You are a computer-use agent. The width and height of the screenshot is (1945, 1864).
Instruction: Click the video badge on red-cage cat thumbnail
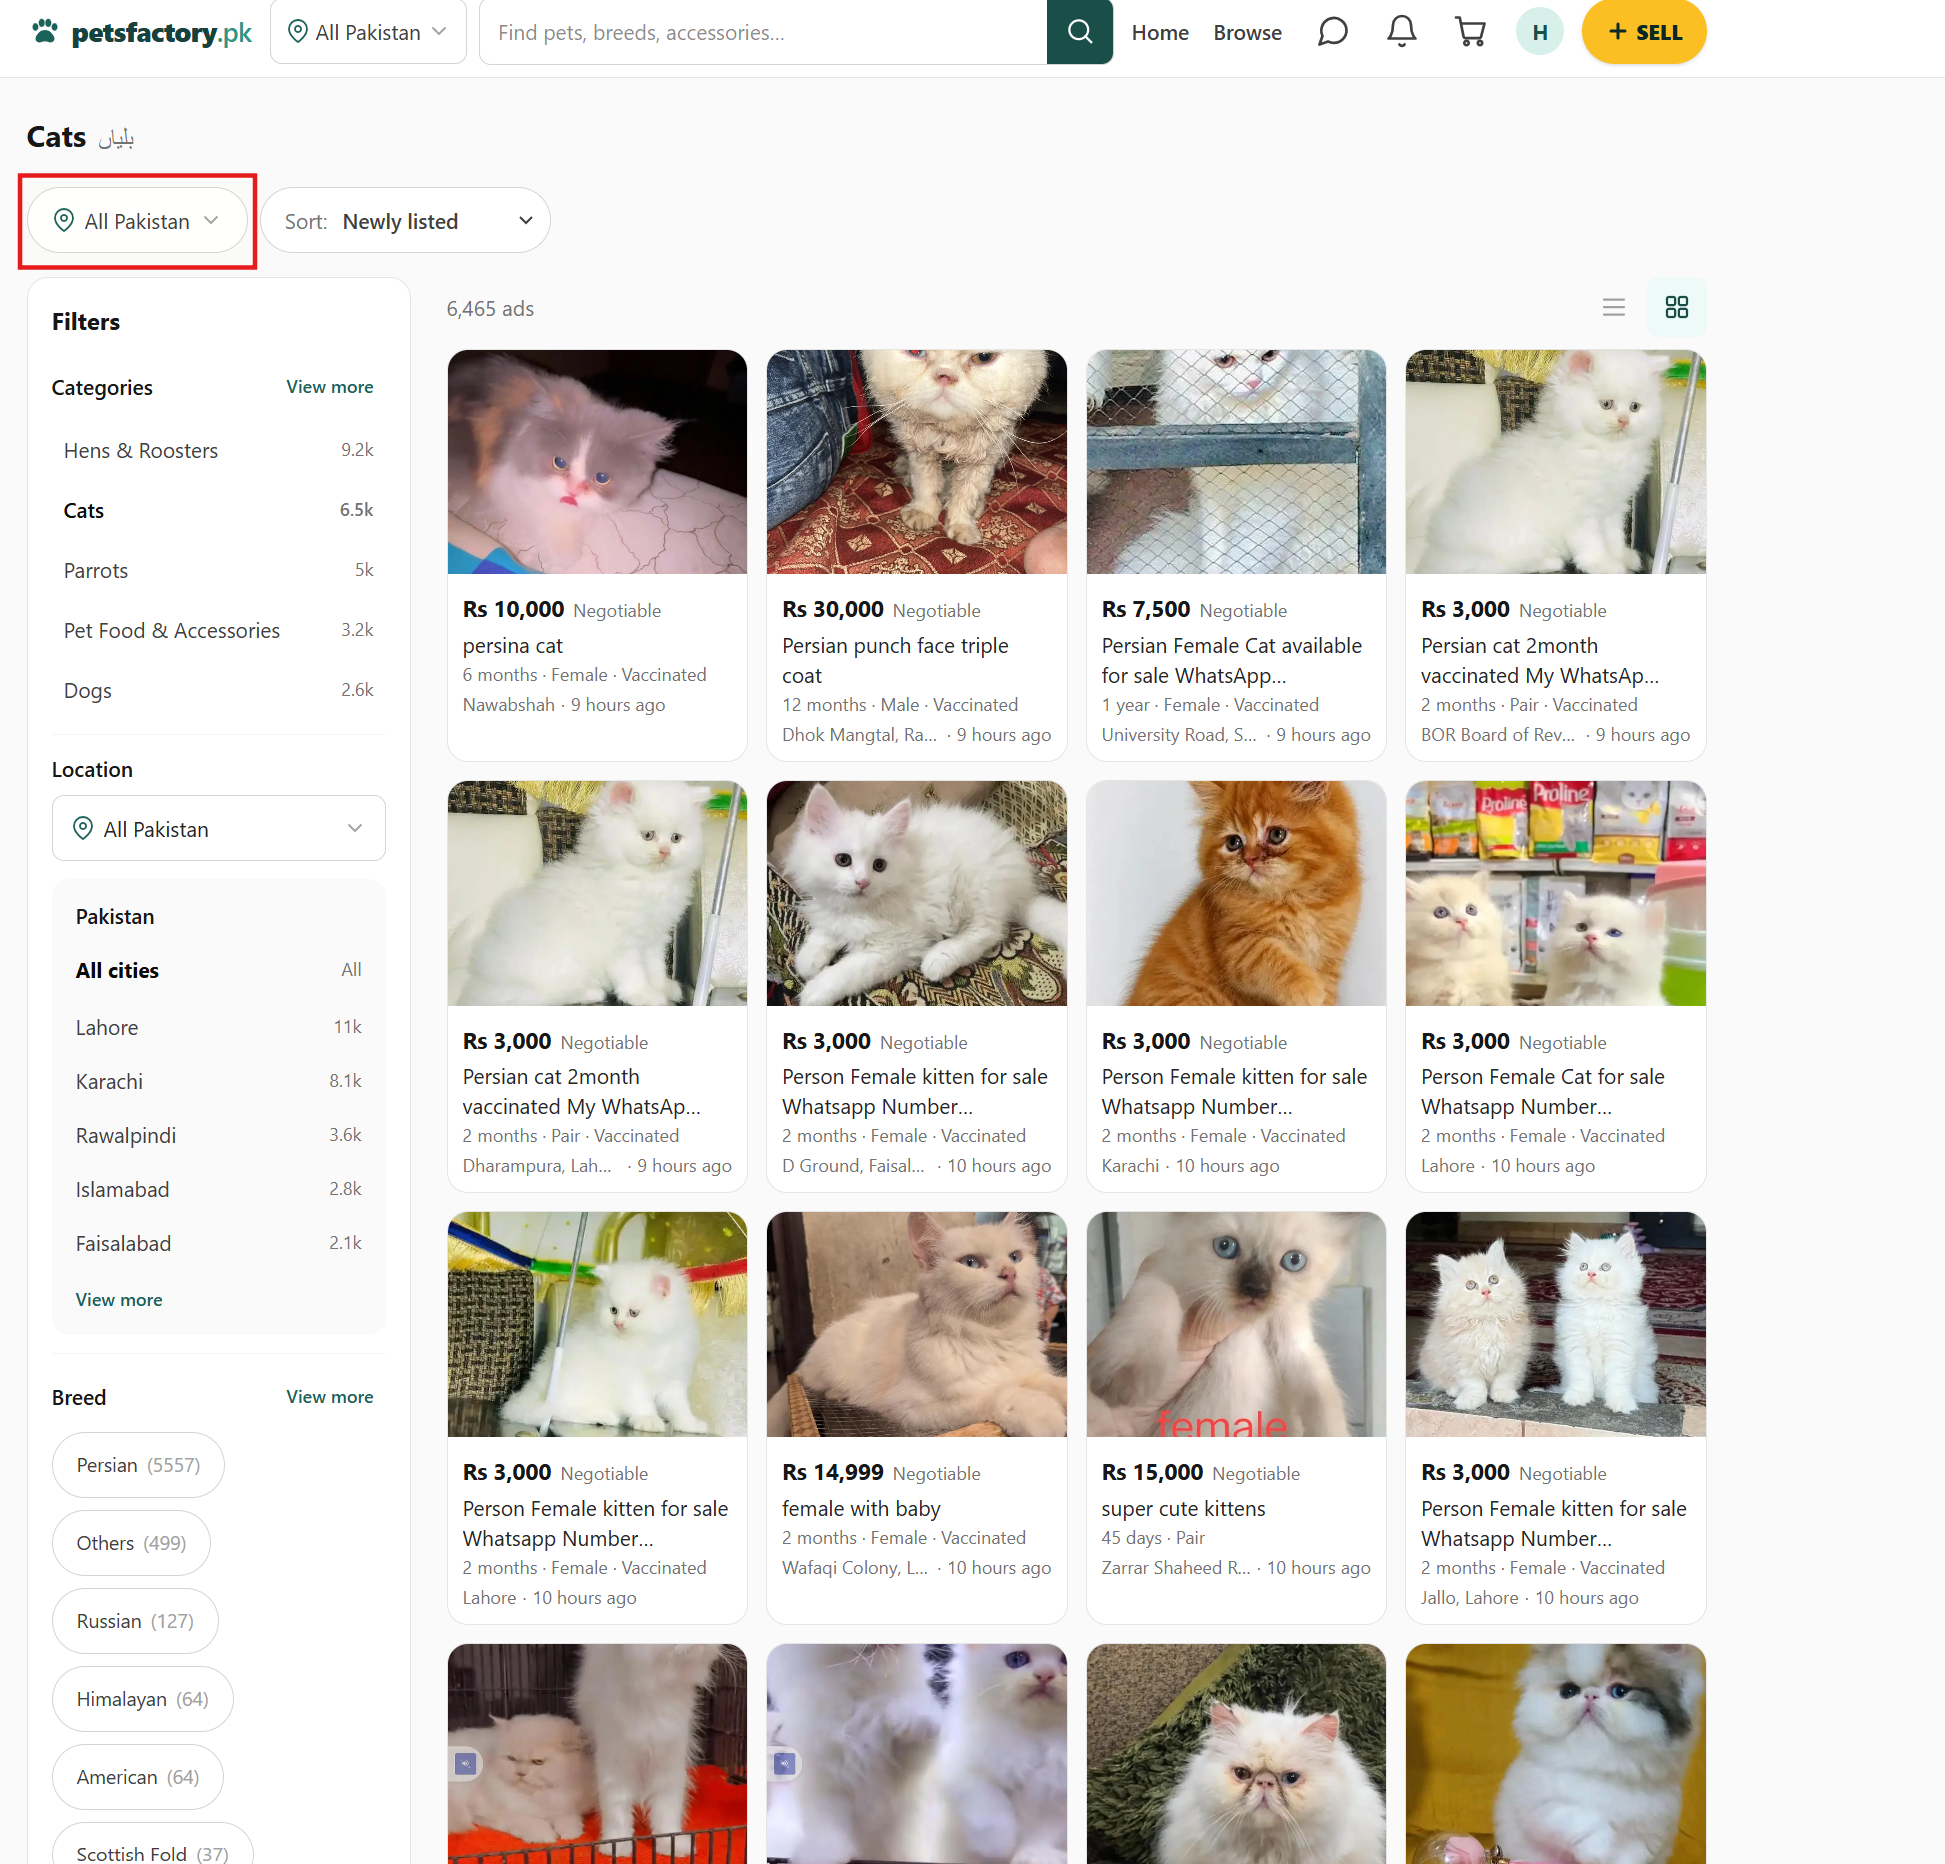point(465,1763)
